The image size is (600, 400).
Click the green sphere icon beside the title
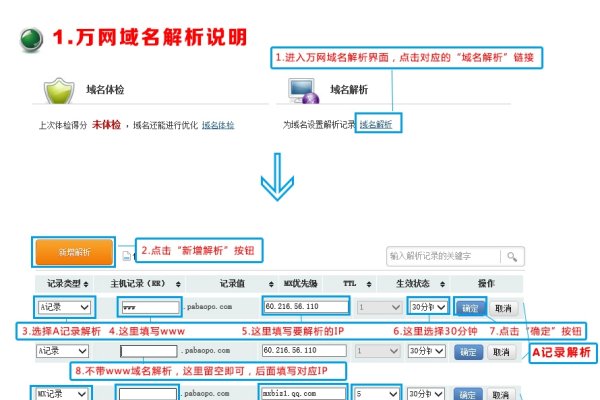pyautogui.click(x=32, y=38)
